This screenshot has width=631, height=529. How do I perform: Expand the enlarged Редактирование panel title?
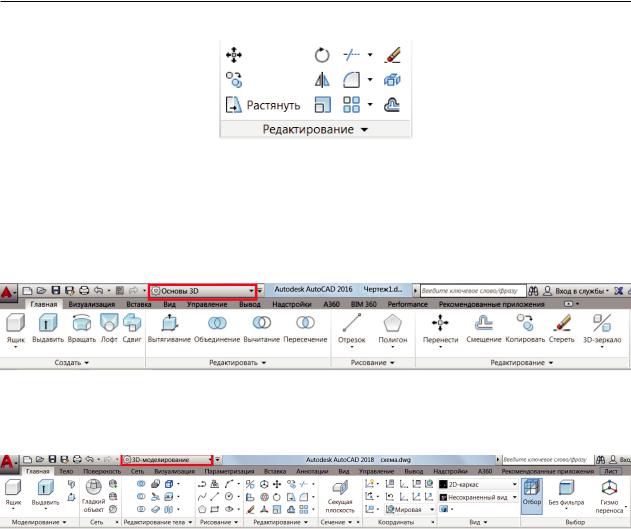click(316, 130)
